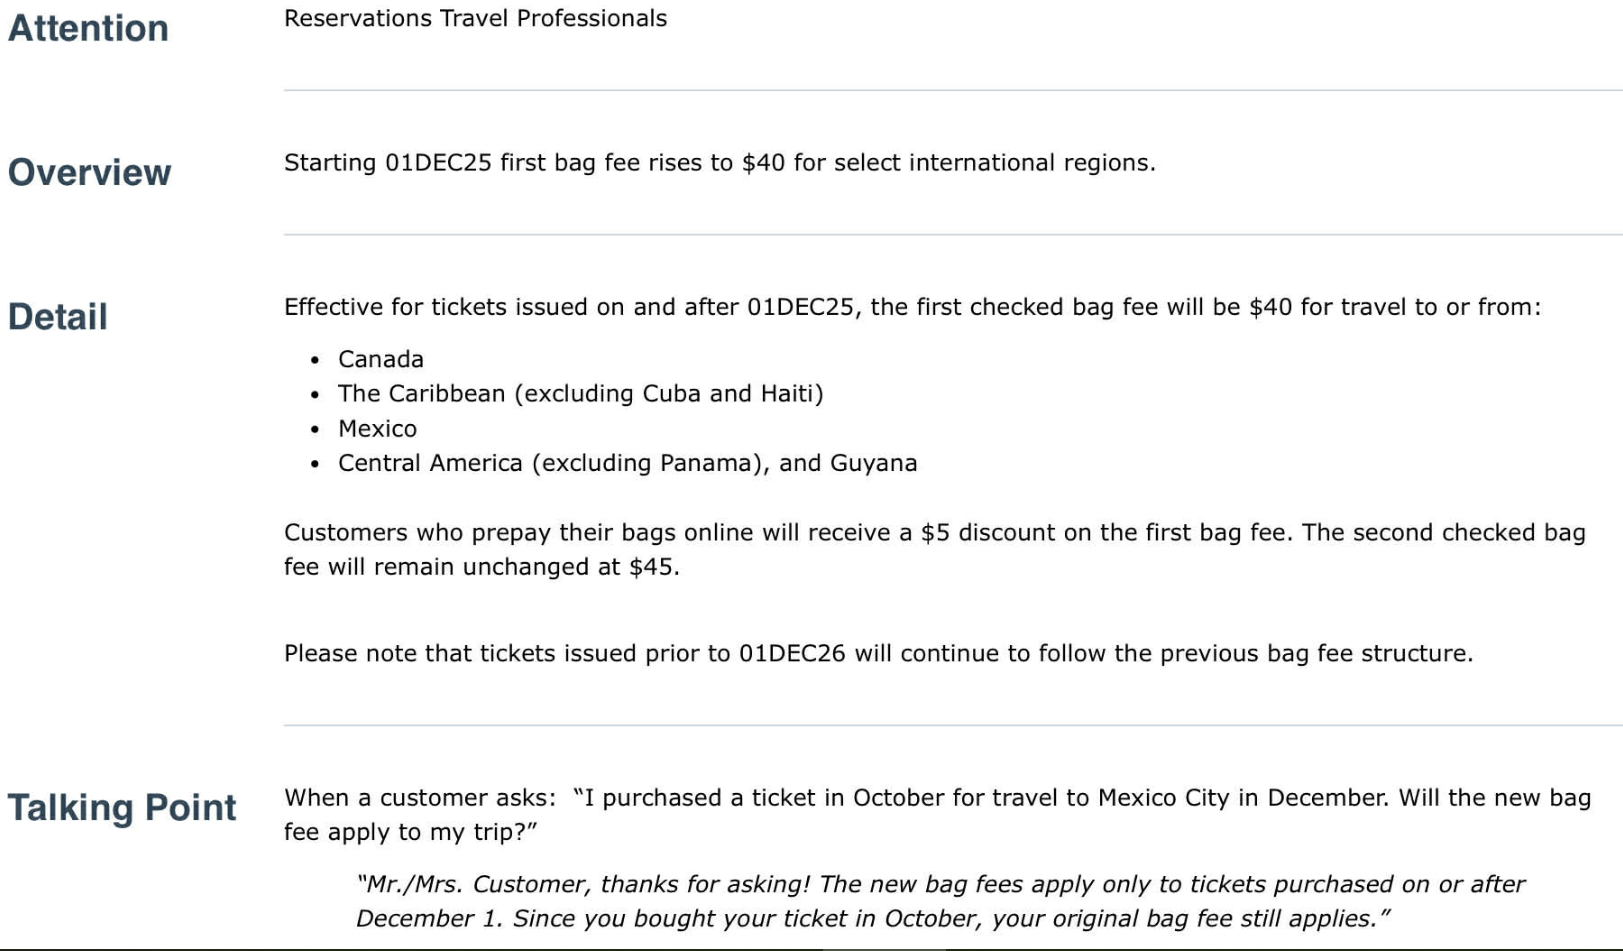Click the Talking Point section heading
Screen dimensions: 1623x951
(x=122, y=807)
